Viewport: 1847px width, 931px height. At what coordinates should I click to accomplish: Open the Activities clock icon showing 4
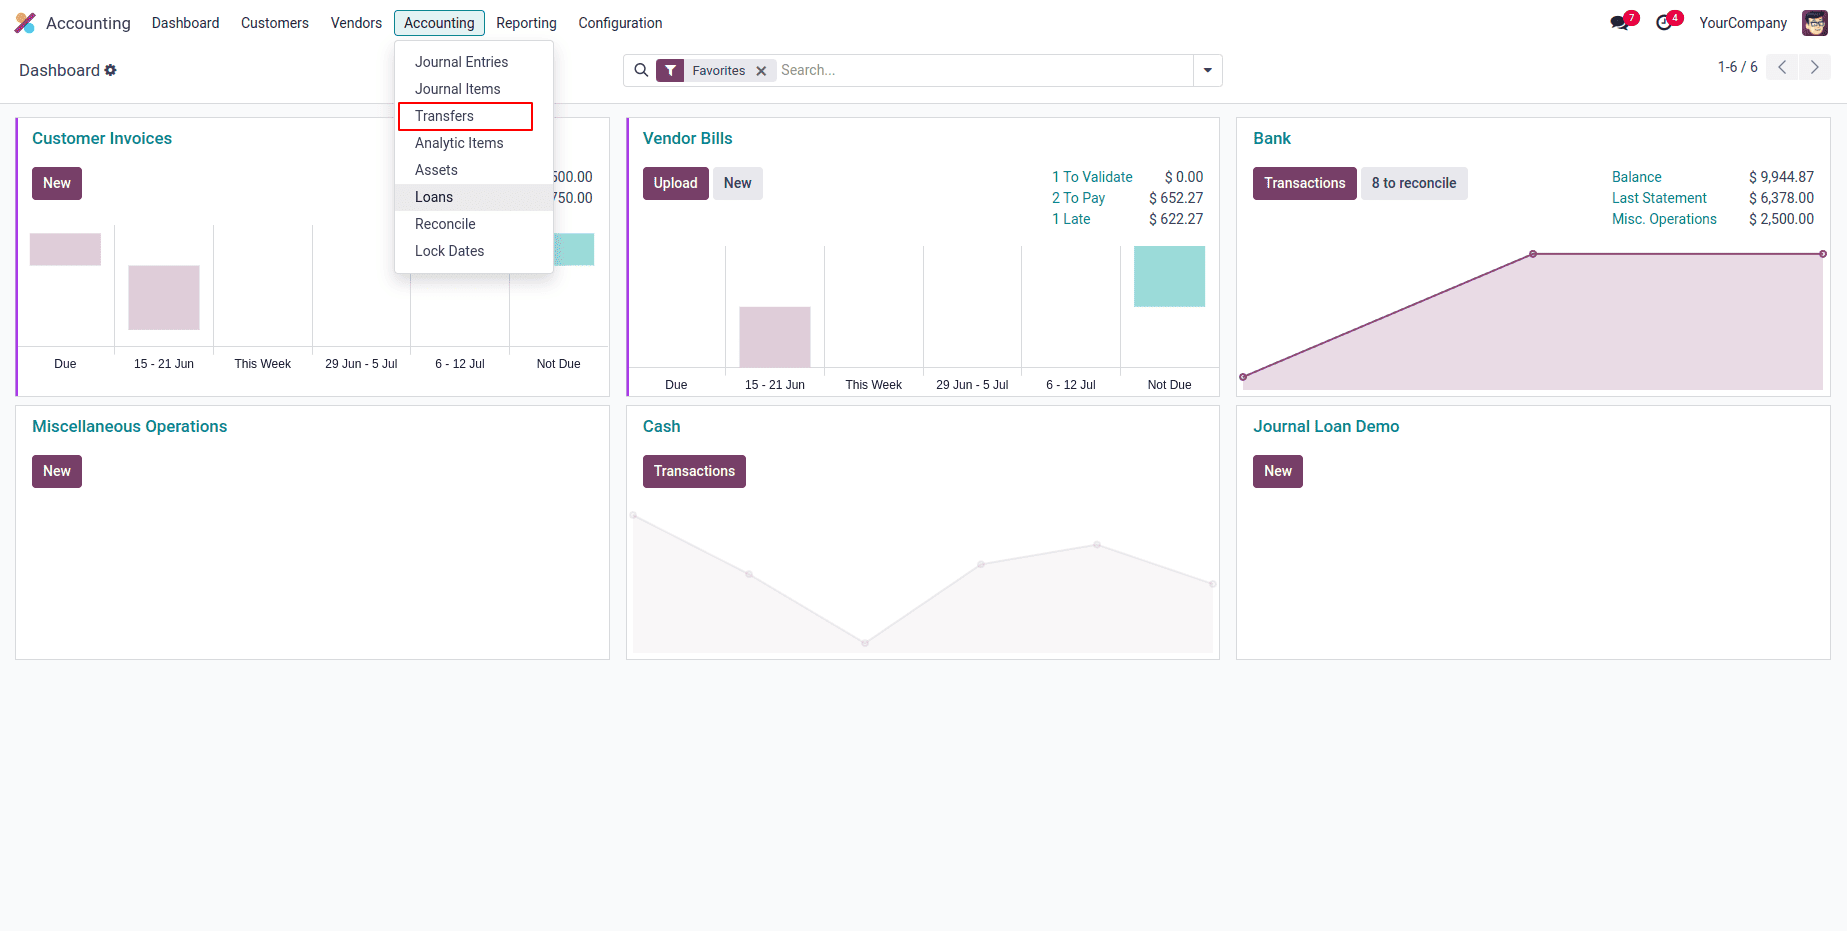[1665, 20]
